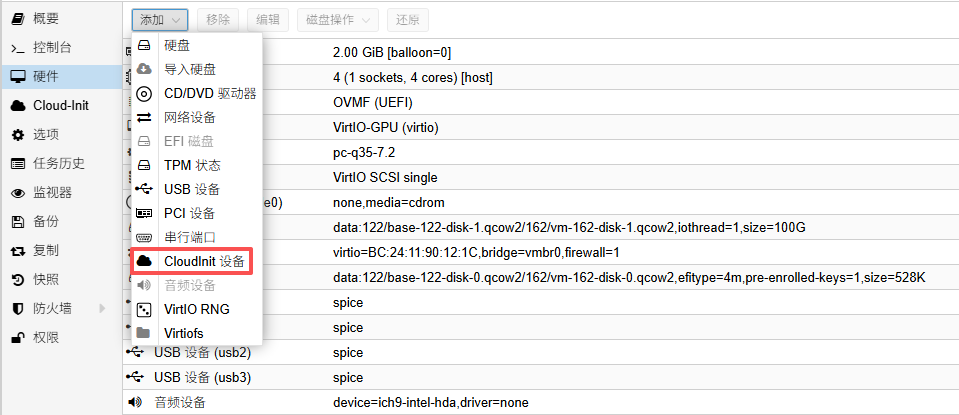The height and width of the screenshot is (415, 959).
Task: Select CloudInit 设备 from the menu
Action: (x=196, y=261)
